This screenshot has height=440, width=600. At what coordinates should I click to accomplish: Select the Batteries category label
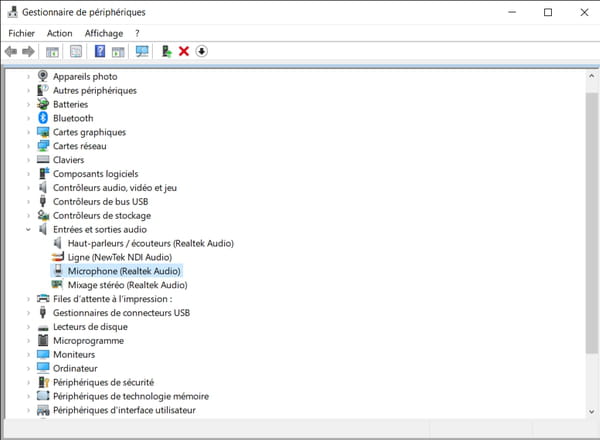click(x=70, y=104)
